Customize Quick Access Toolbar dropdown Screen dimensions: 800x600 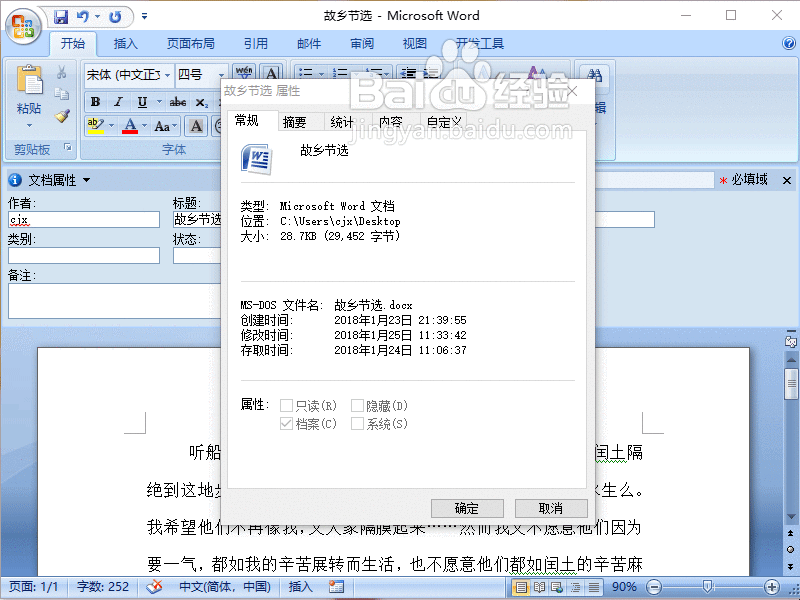click(145, 17)
